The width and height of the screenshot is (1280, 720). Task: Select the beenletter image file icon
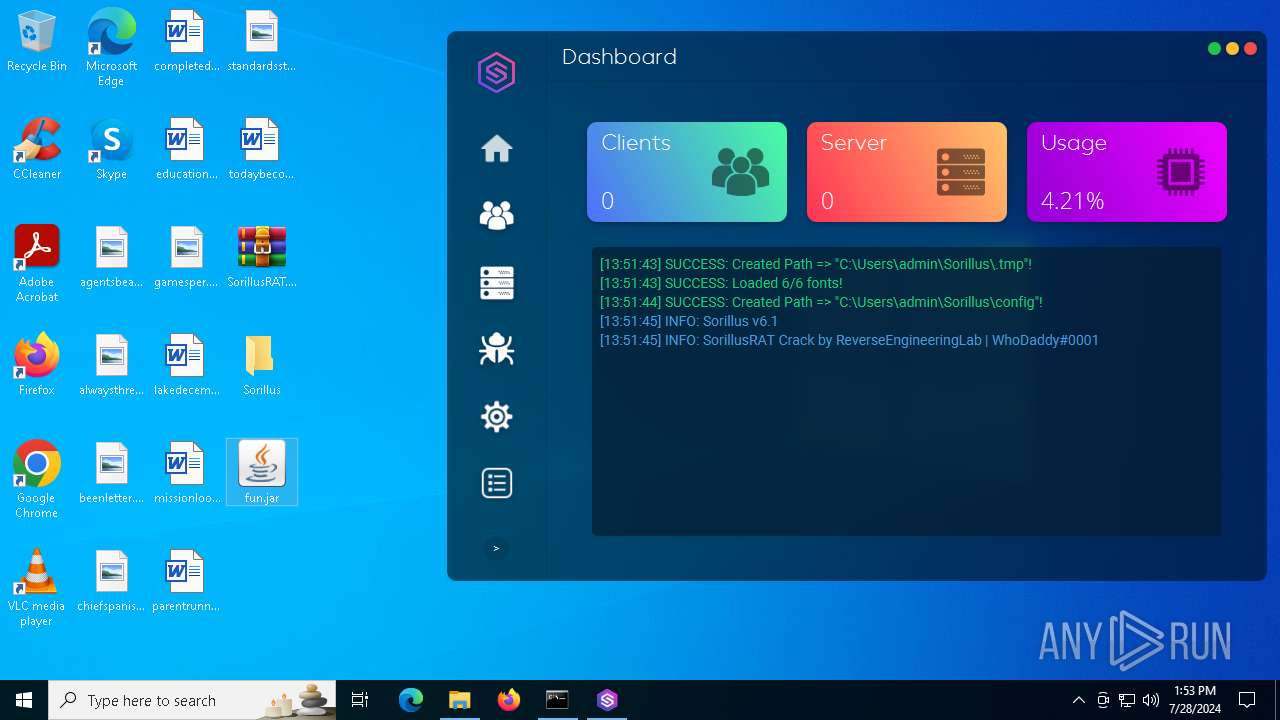coord(111,472)
